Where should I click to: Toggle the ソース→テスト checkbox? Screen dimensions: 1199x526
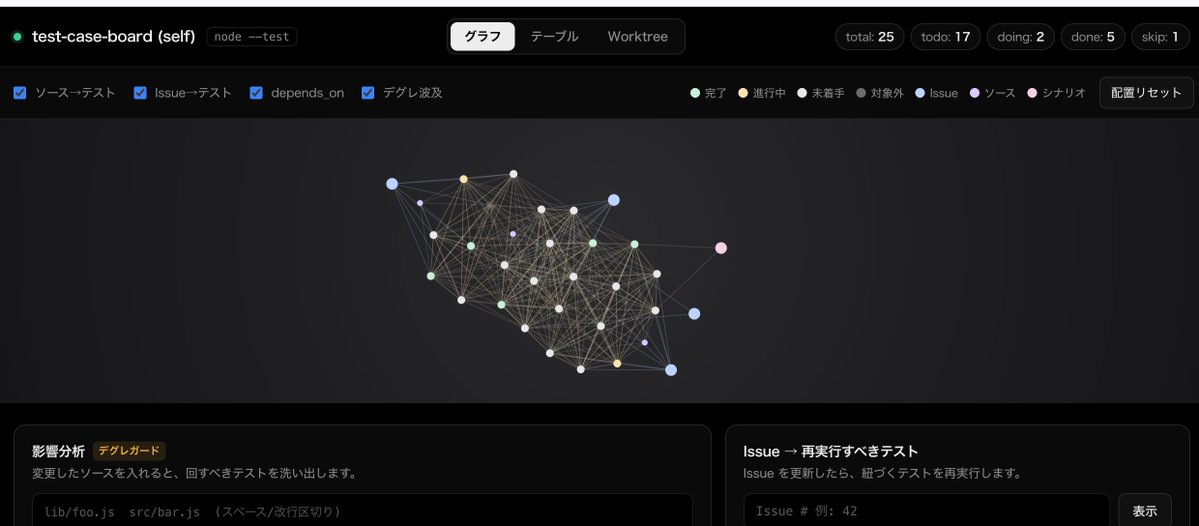click(x=20, y=93)
